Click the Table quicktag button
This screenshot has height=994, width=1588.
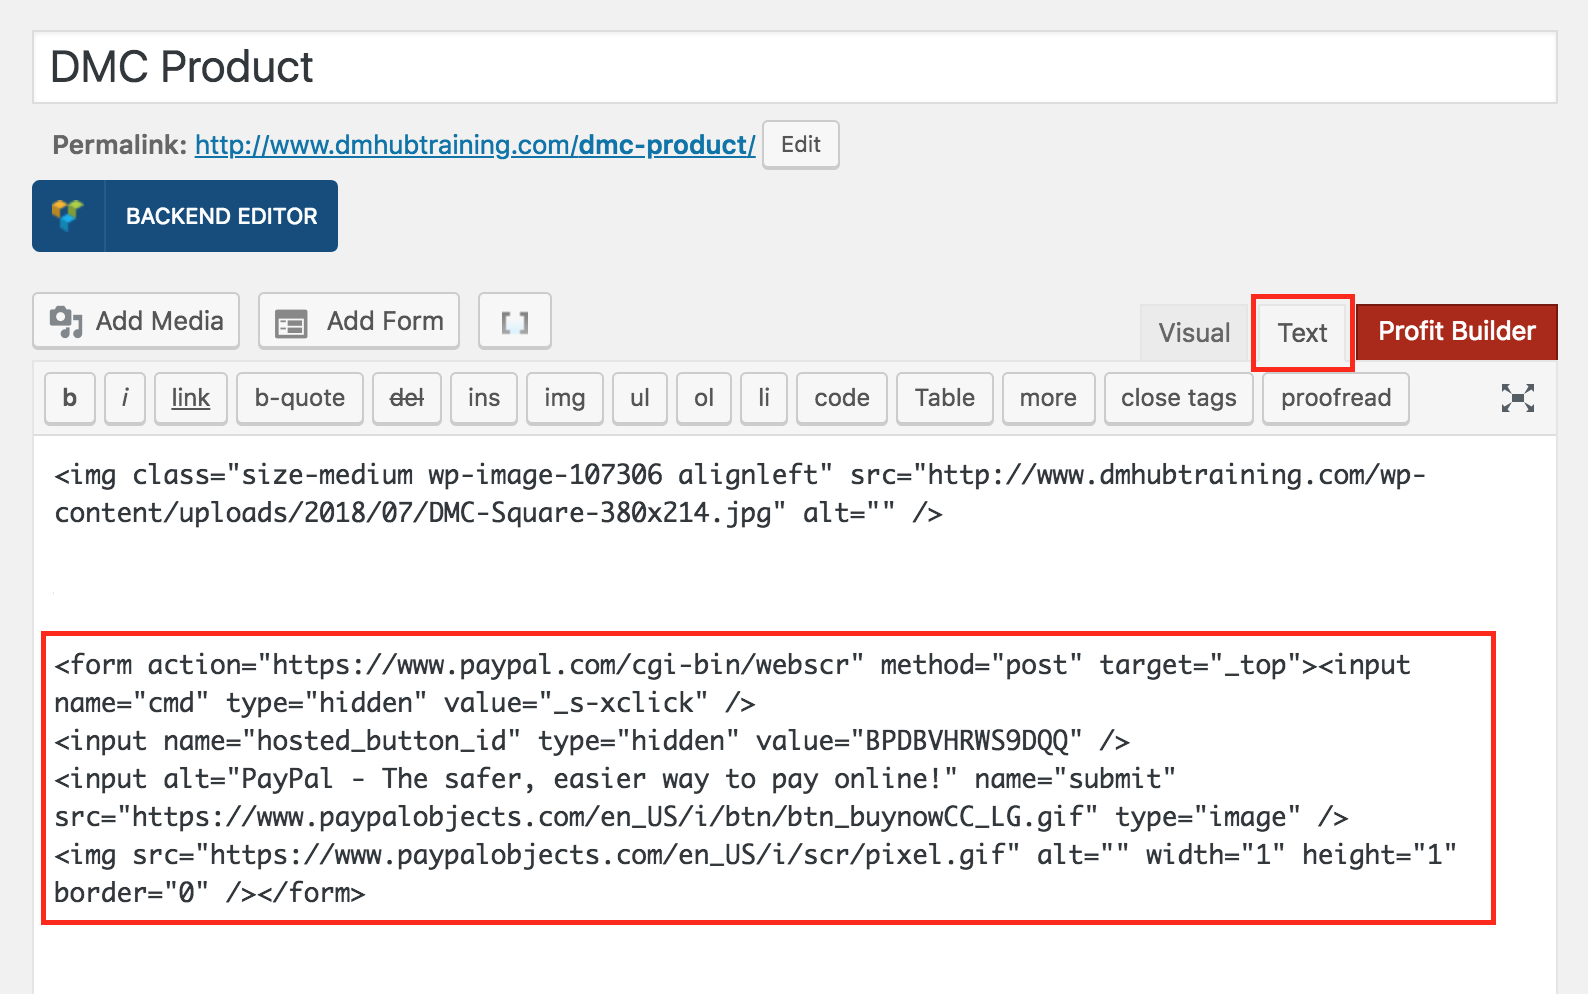[x=945, y=398]
